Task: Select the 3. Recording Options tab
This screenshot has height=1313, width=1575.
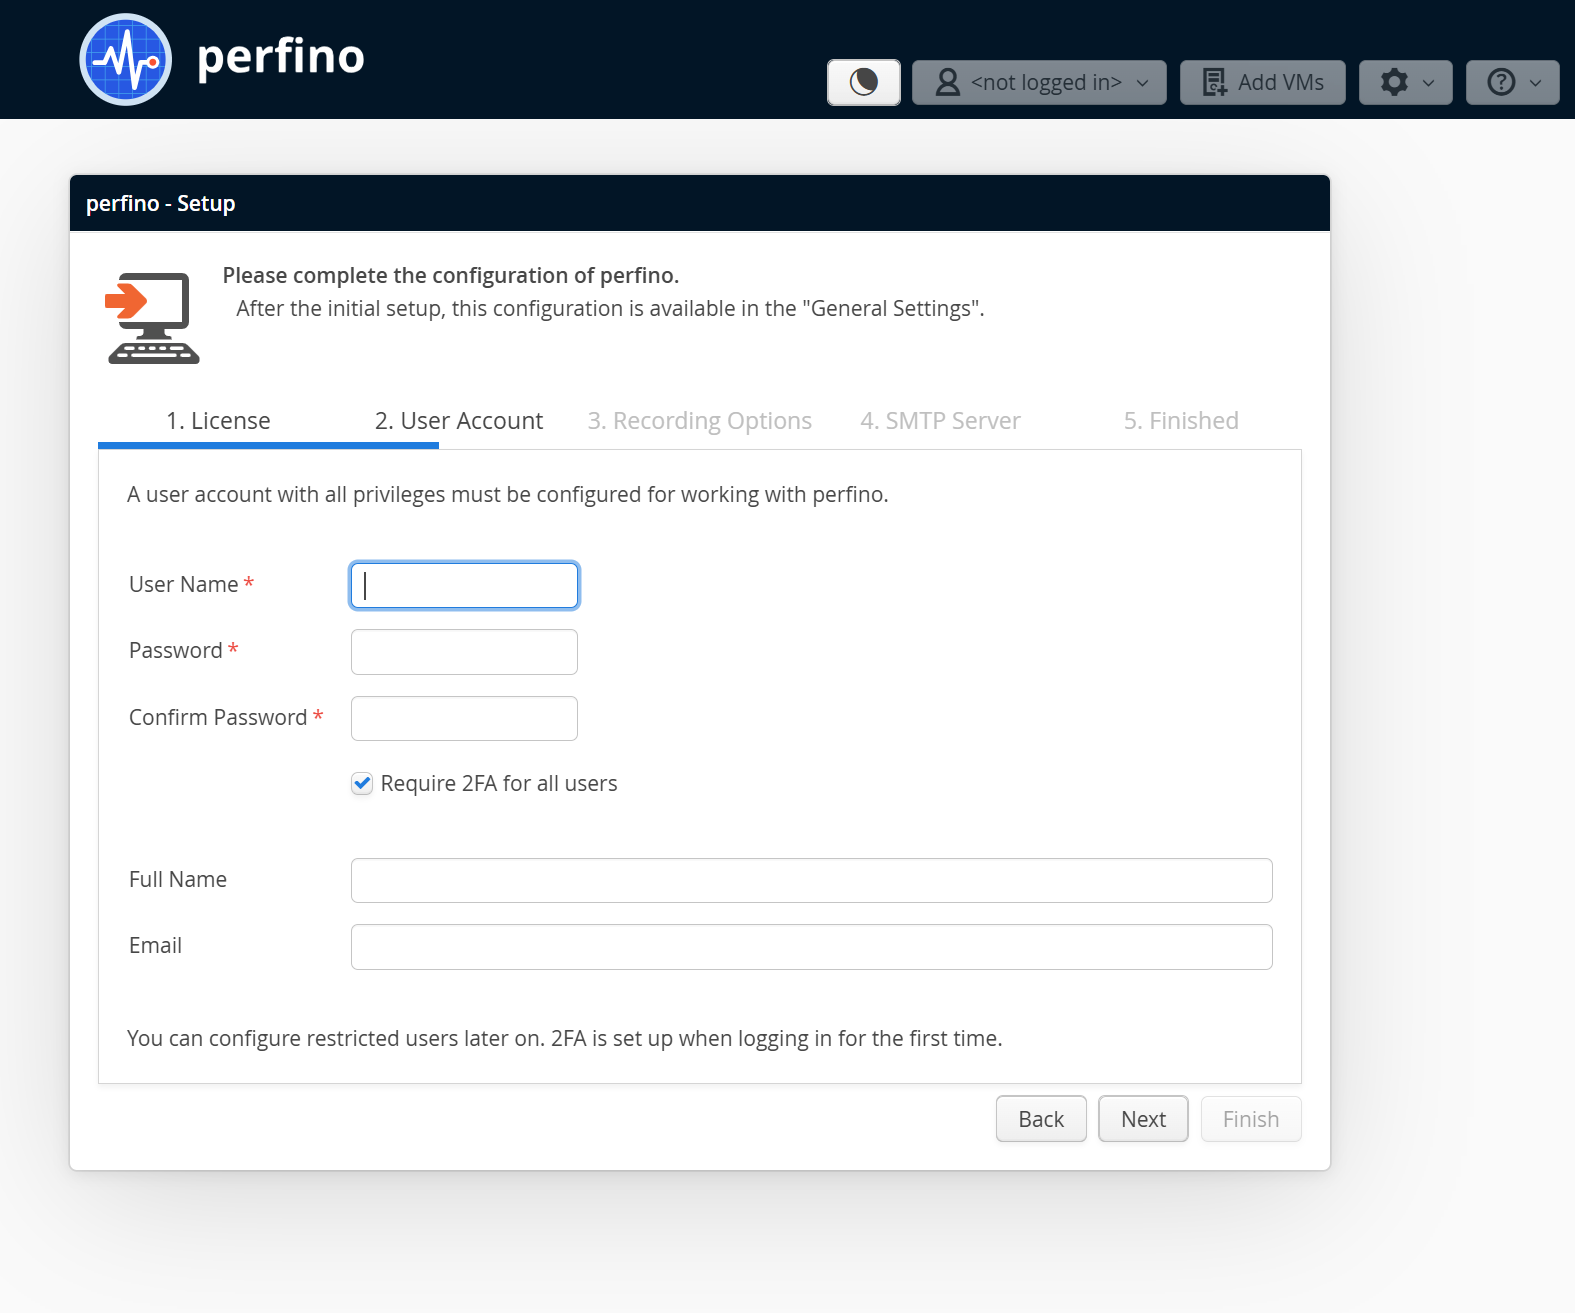Action: coord(700,421)
